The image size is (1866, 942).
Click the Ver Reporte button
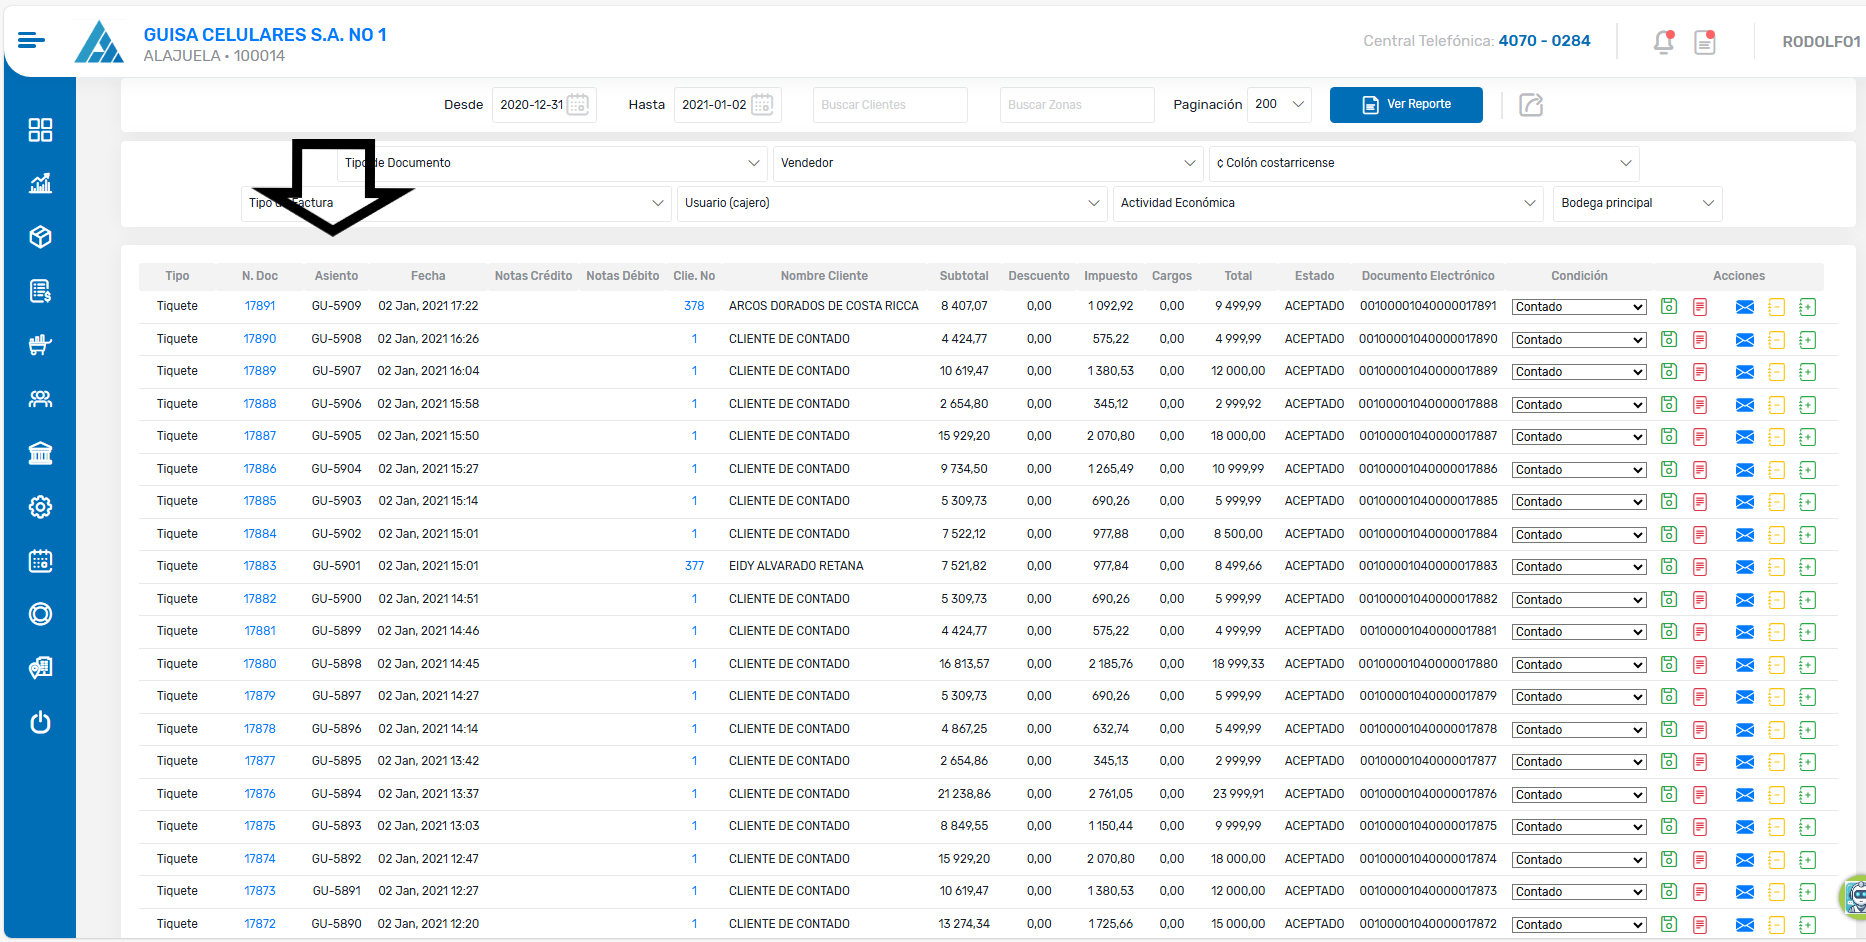coord(1406,104)
